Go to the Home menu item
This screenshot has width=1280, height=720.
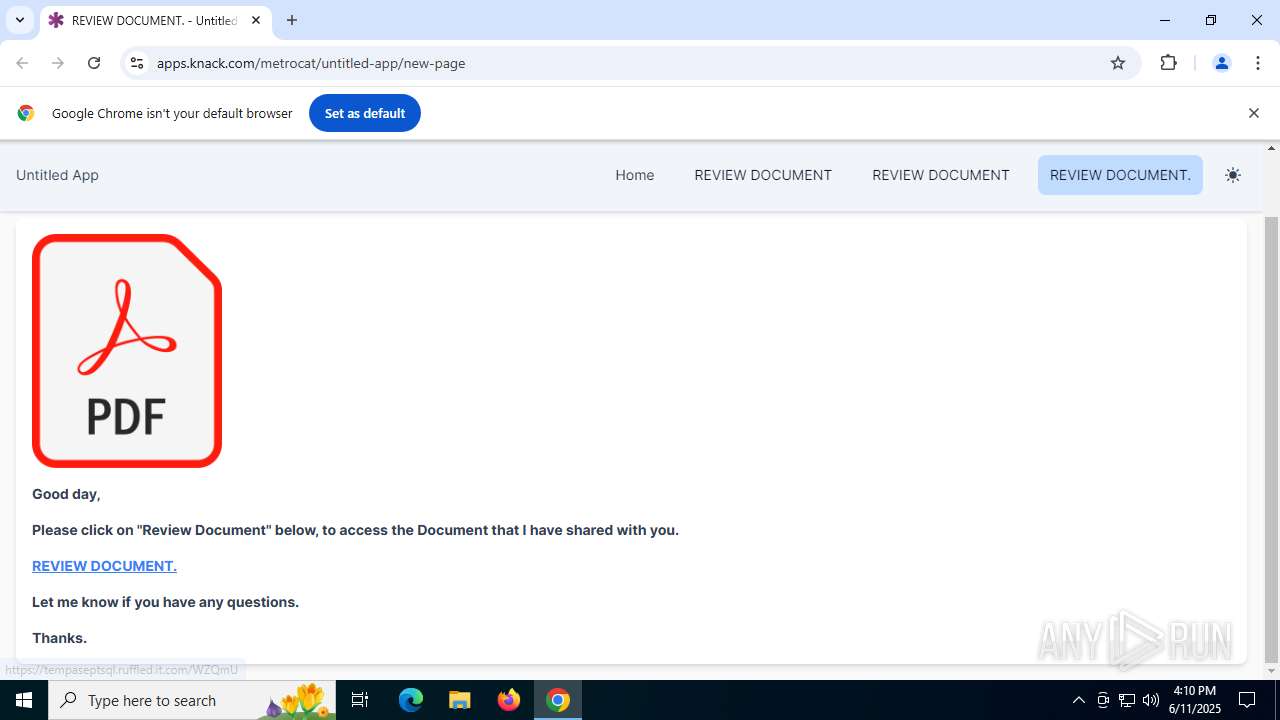point(635,175)
